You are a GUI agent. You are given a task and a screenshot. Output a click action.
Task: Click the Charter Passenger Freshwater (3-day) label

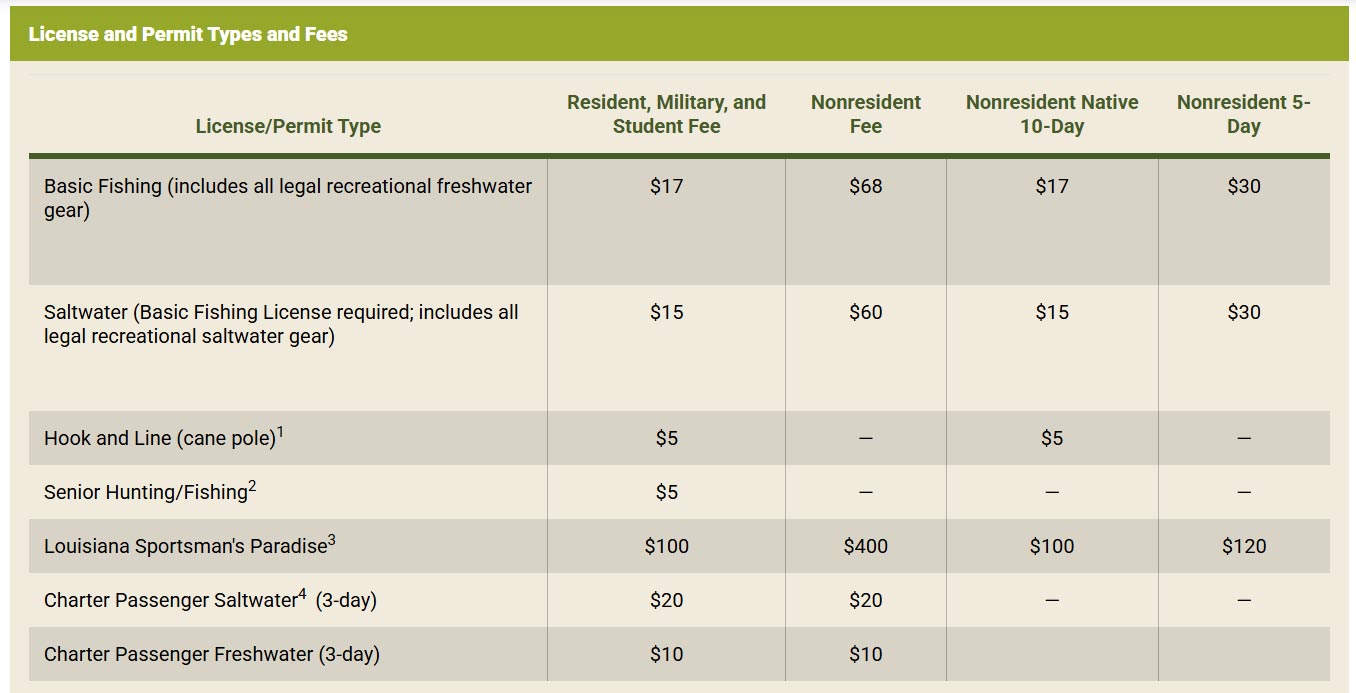coord(212,655)
